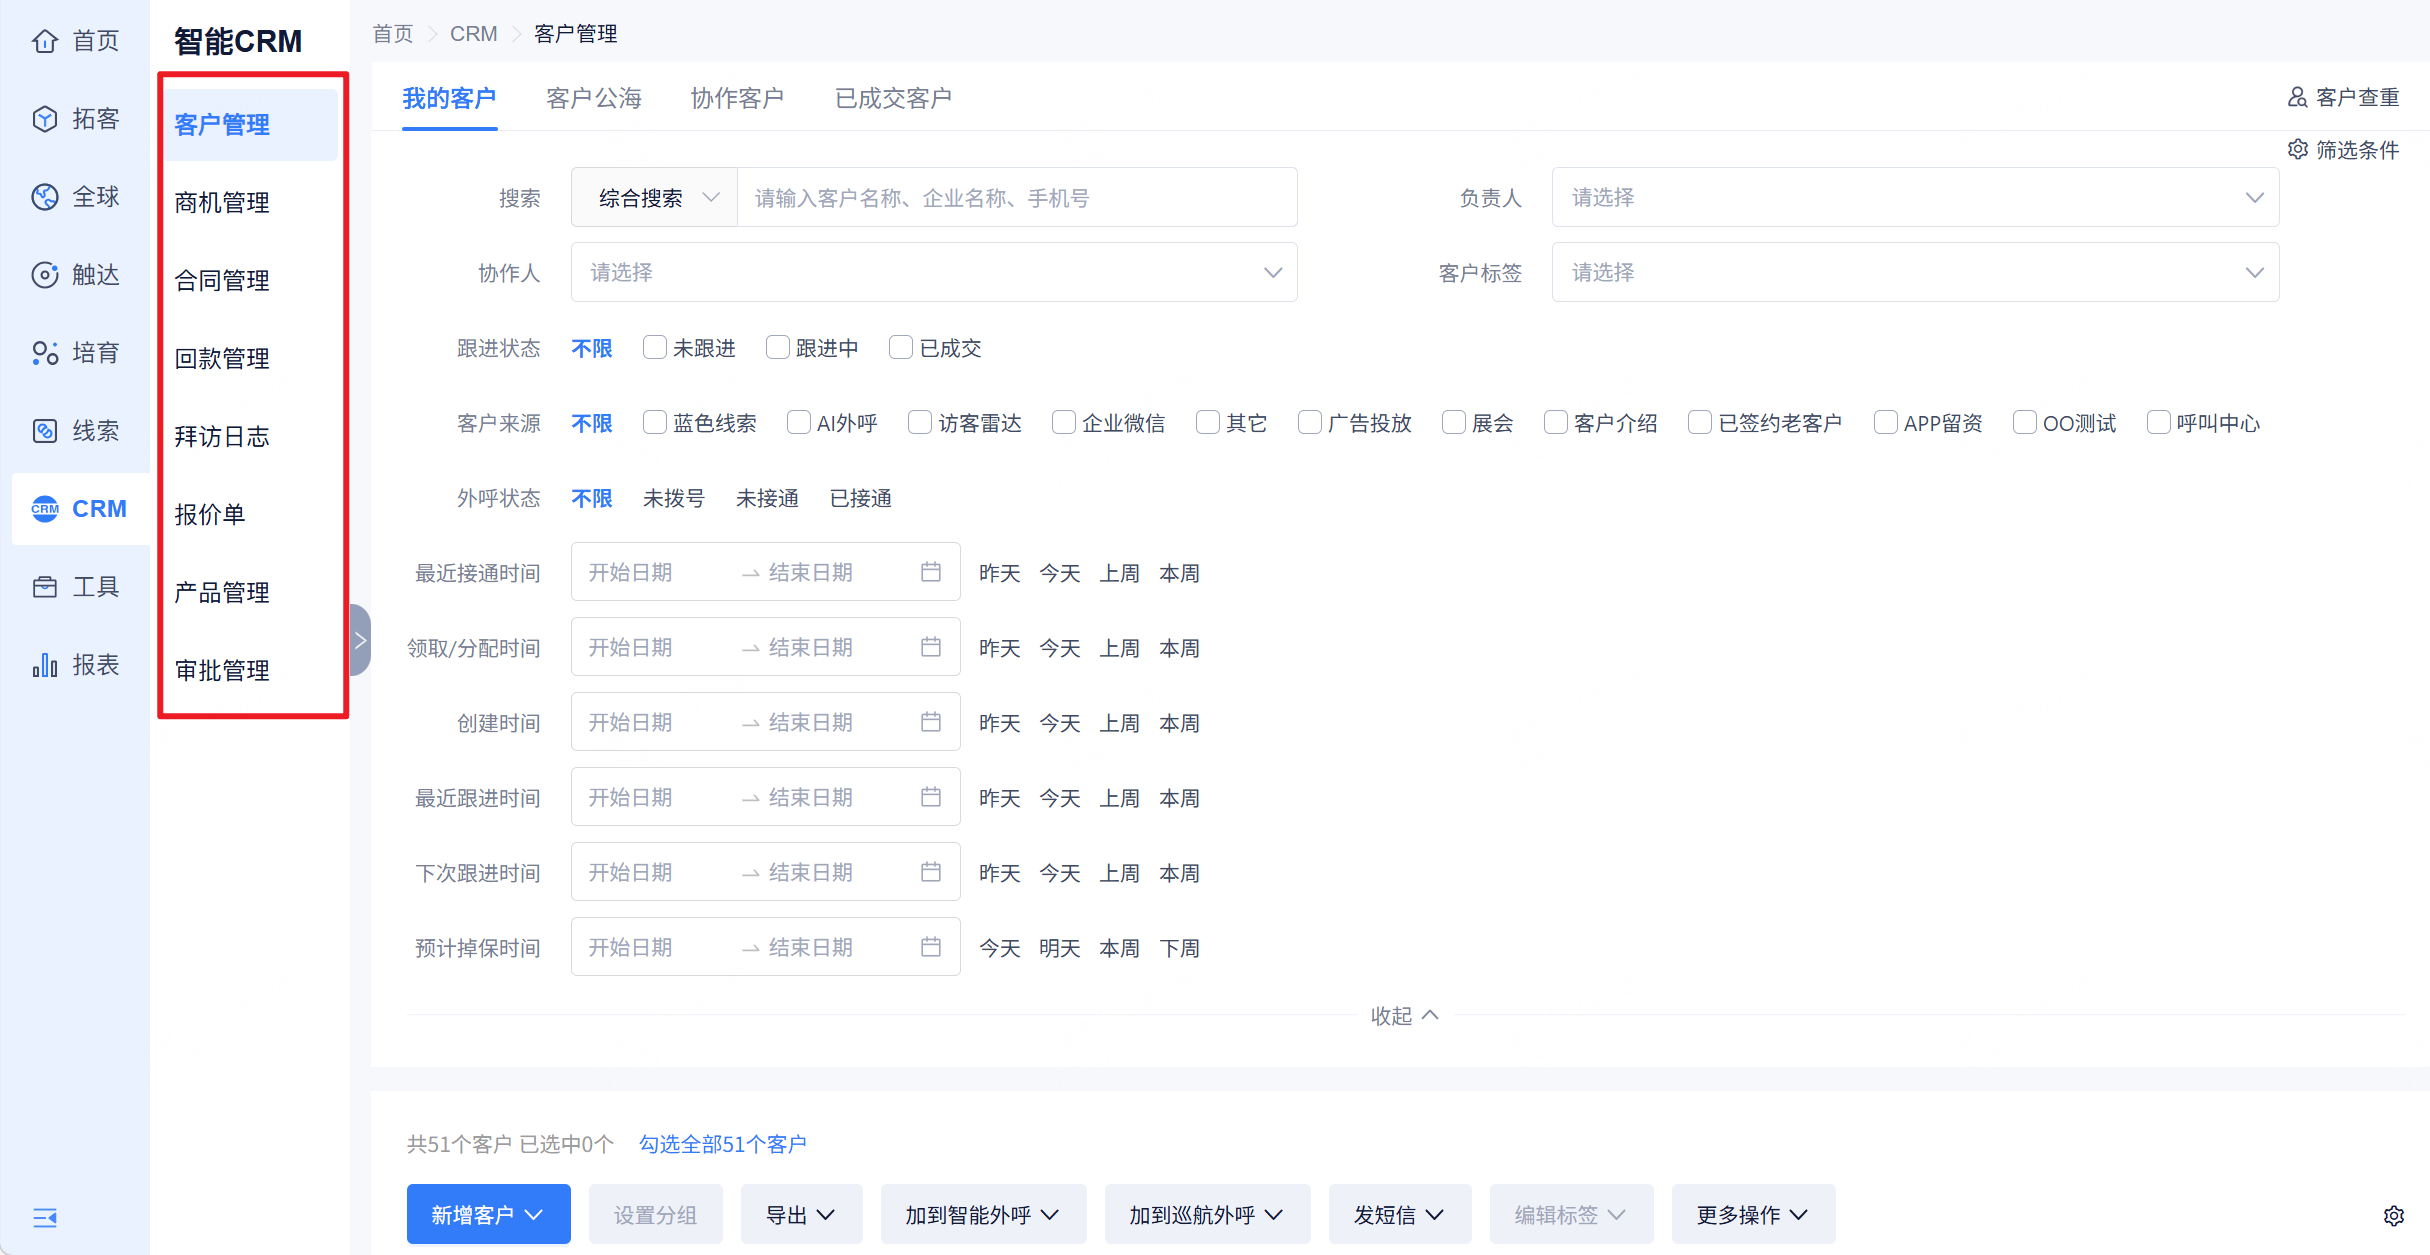
Task: Check the 未跟进 follow-up status checkbox
Action: [655, 347]
